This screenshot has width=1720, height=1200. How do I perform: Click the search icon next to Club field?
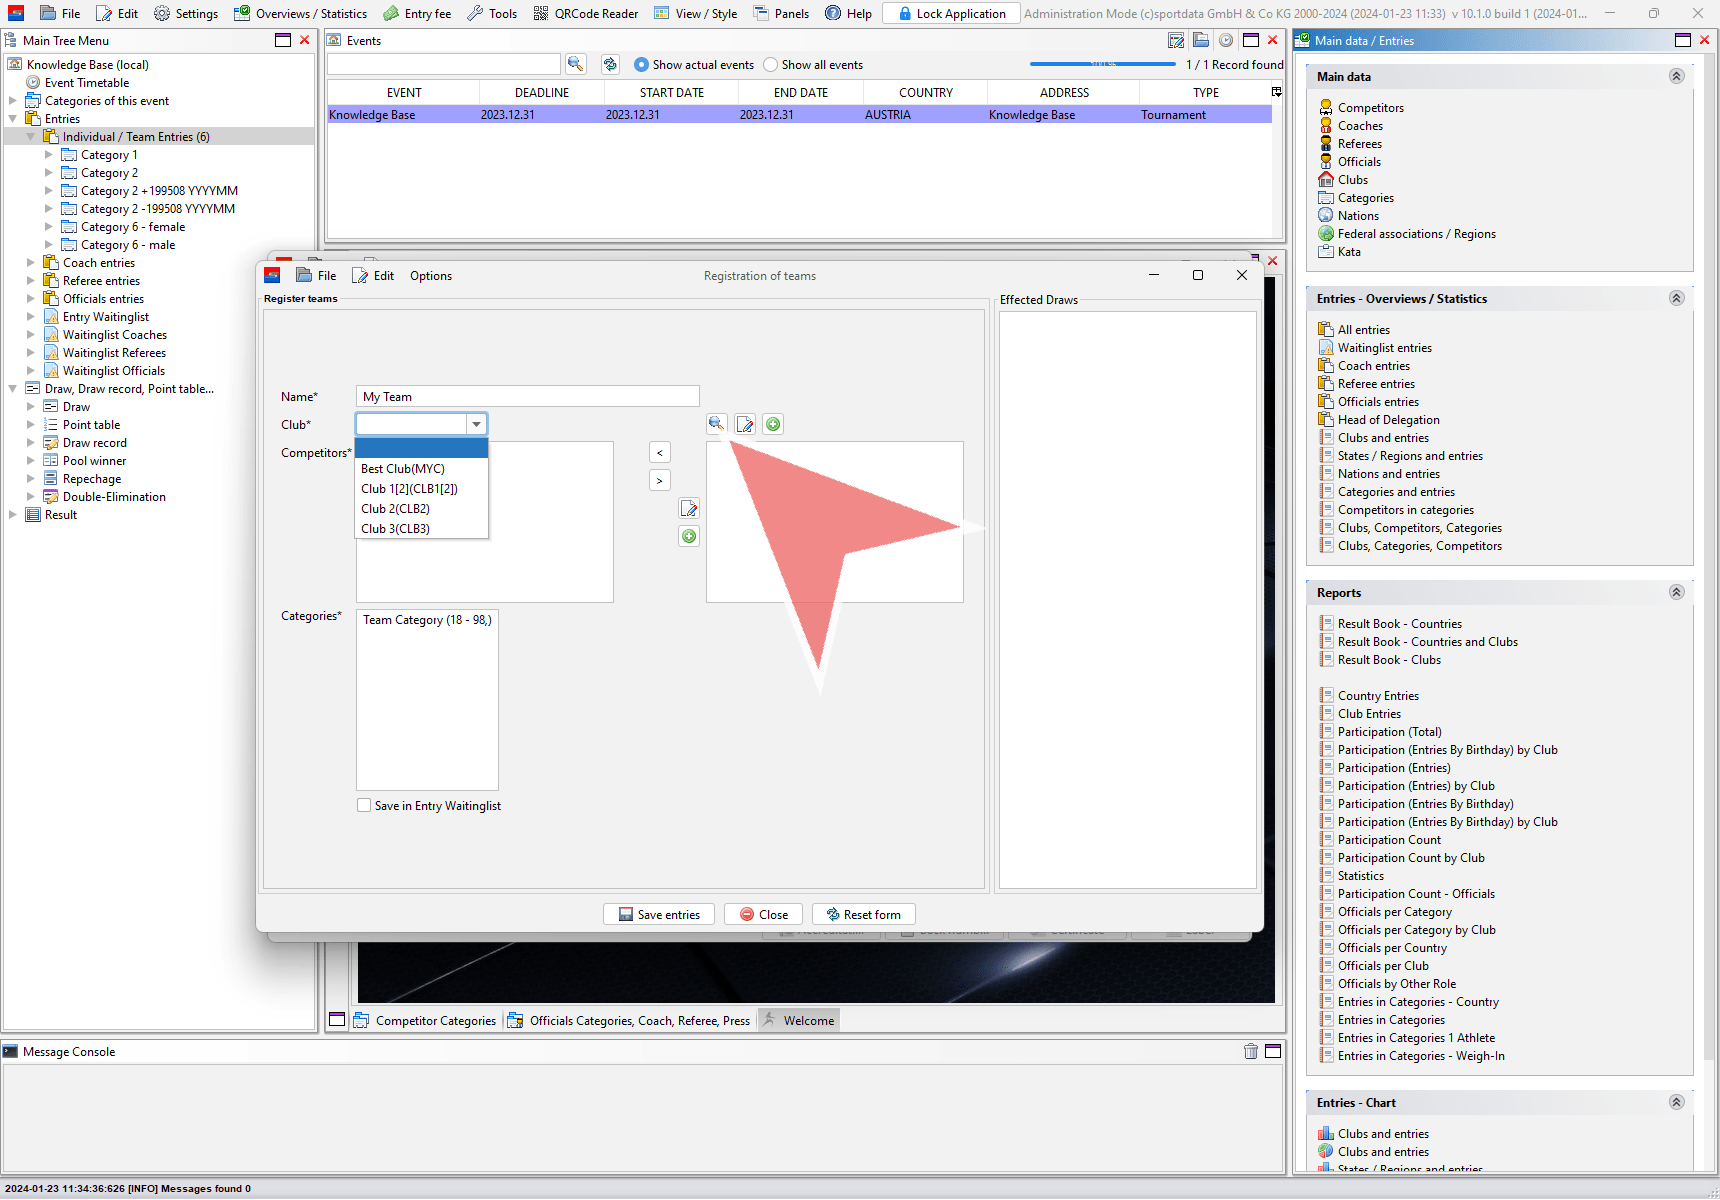pyautogui.click(x=716, y=424)
